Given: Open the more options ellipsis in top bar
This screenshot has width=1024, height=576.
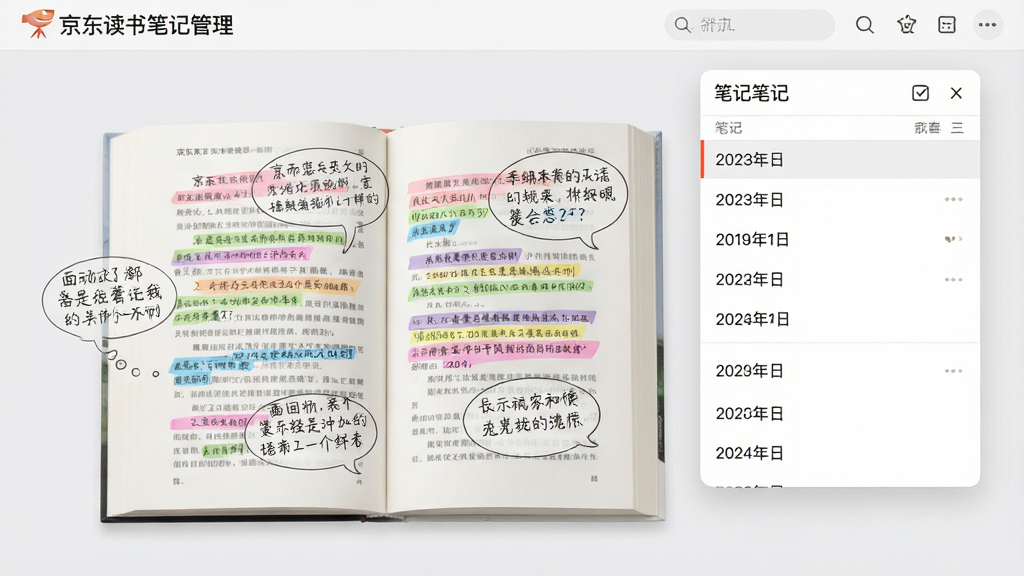Looking at the screenshot, I should 987,25.
